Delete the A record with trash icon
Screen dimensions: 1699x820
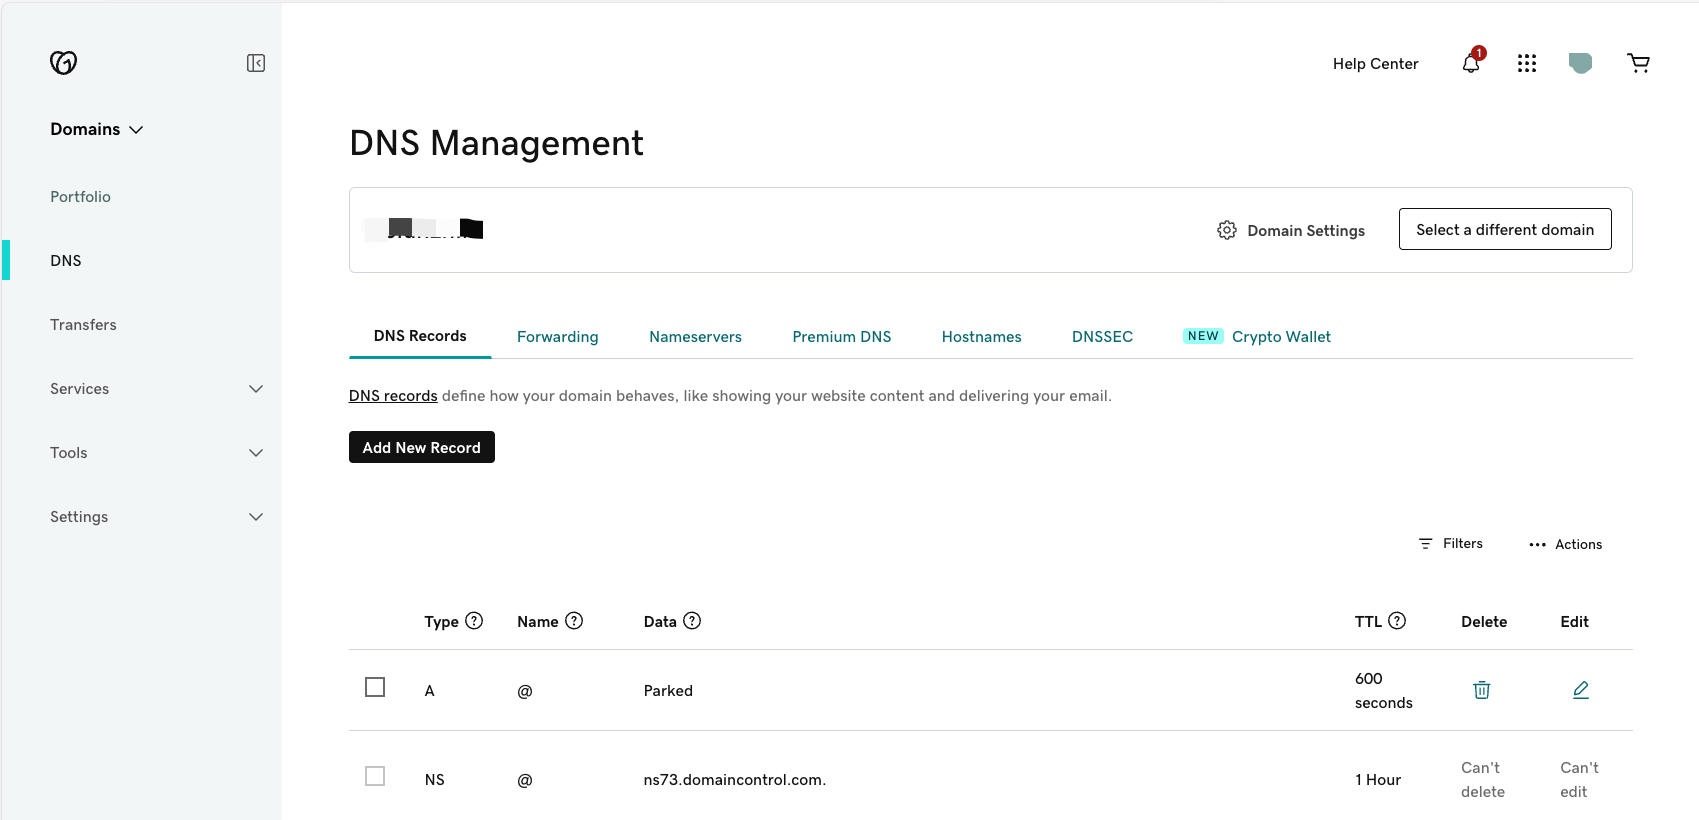[x=1481, y=690]
